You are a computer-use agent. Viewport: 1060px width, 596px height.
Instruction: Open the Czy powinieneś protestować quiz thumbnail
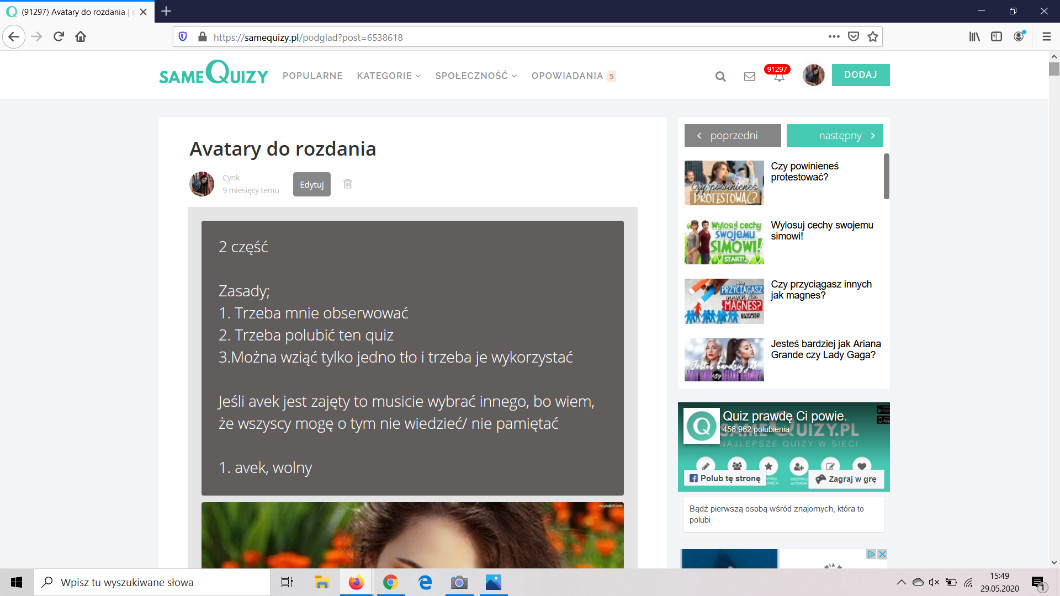[724, 183]
